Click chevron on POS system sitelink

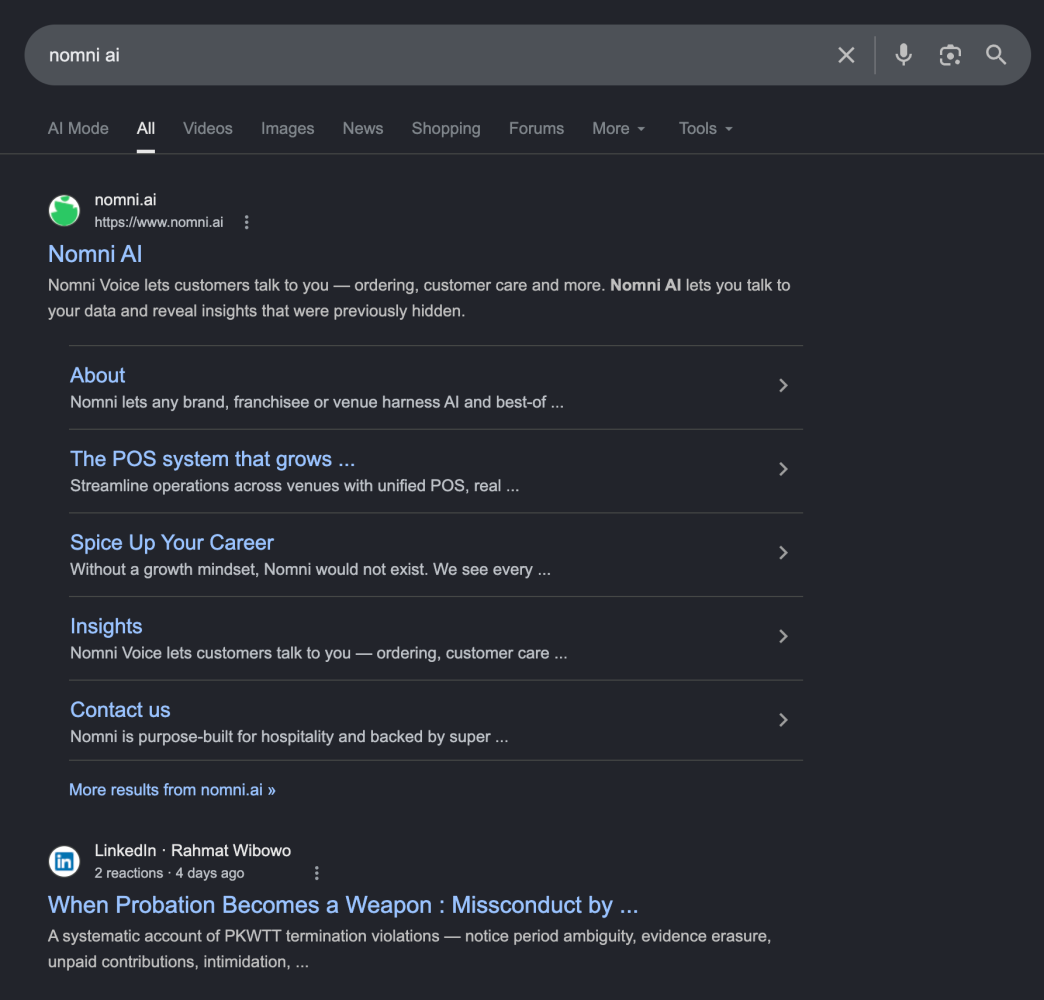point(783,469)
